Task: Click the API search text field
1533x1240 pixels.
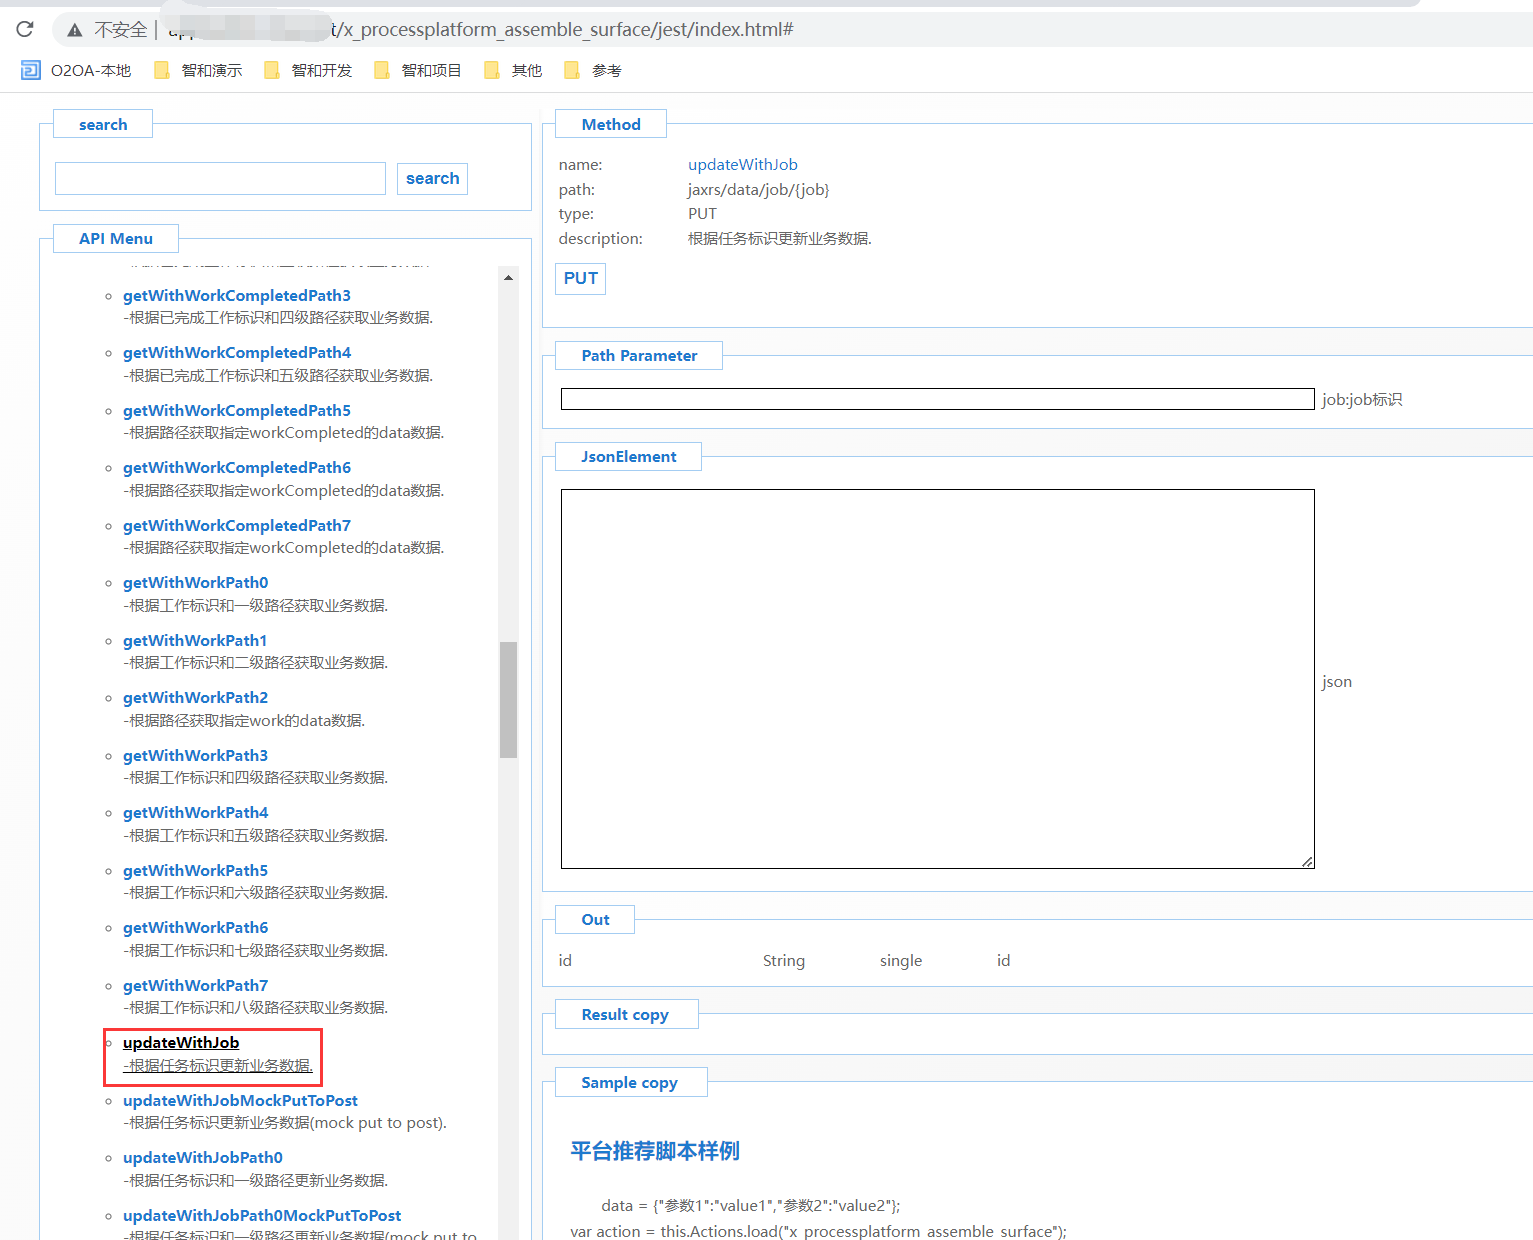Action: tap(220, 178)
